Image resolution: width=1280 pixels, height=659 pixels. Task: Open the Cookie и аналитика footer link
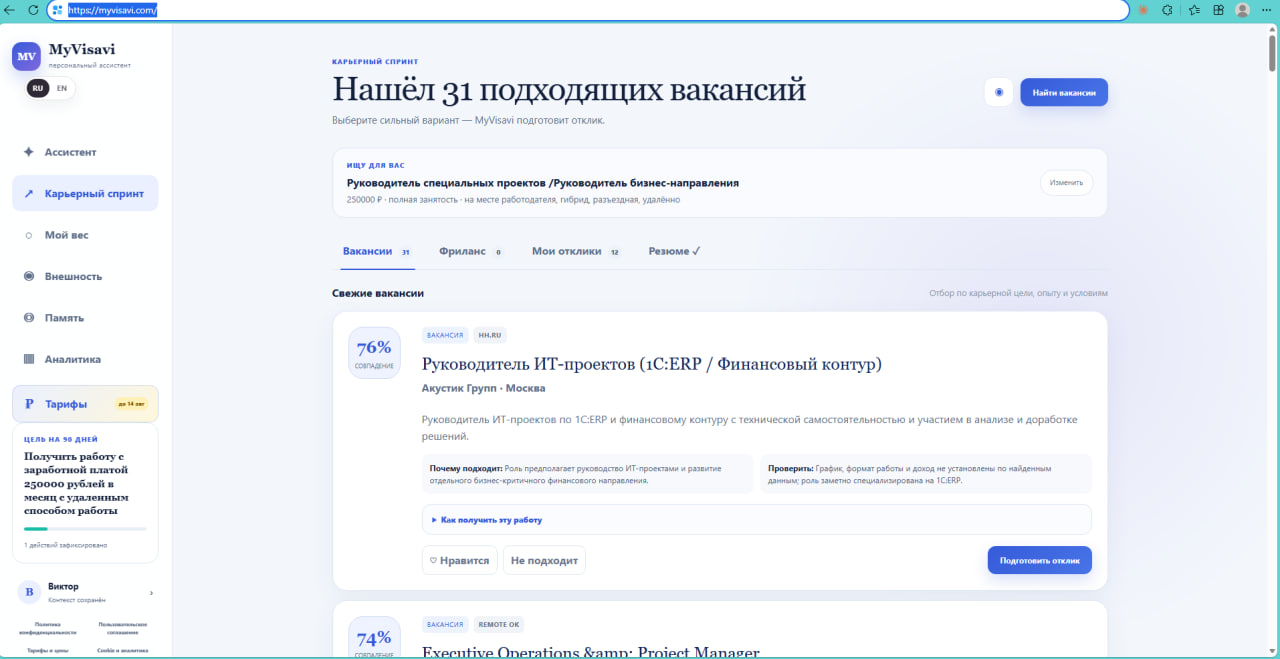[x=123, y=650]
